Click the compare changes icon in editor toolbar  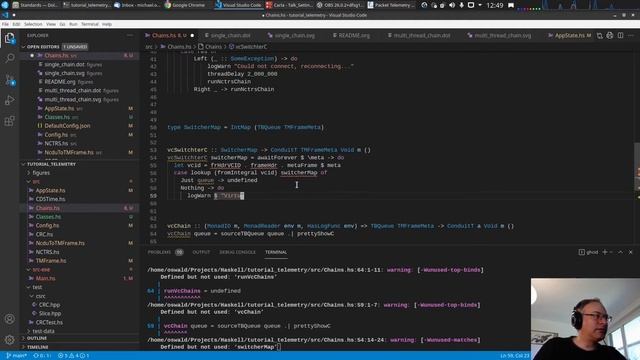click(x=600, y=36)
